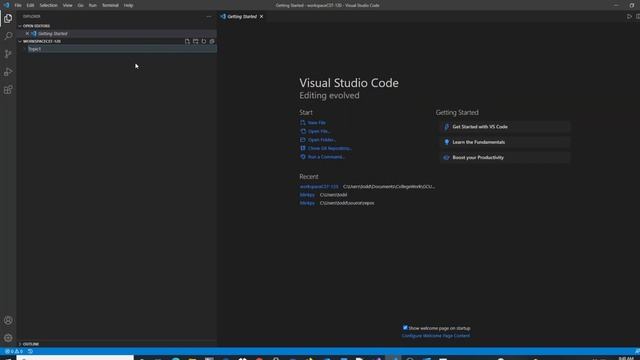This screenshot has width=640, height=360.
Task: Click Collapse Folders icon in Explorer
Action: [212, 41]
